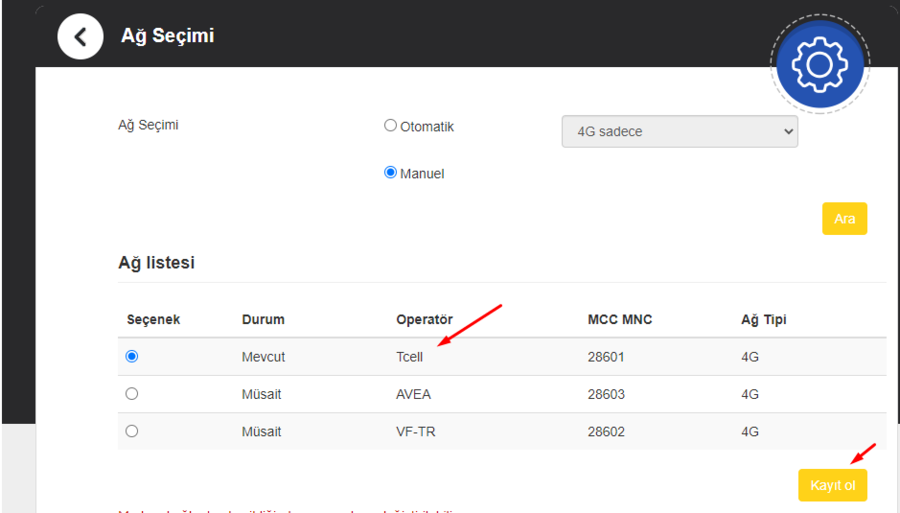
Task: Click the 28601 MCC MNC cell
Action: point(606,356)
